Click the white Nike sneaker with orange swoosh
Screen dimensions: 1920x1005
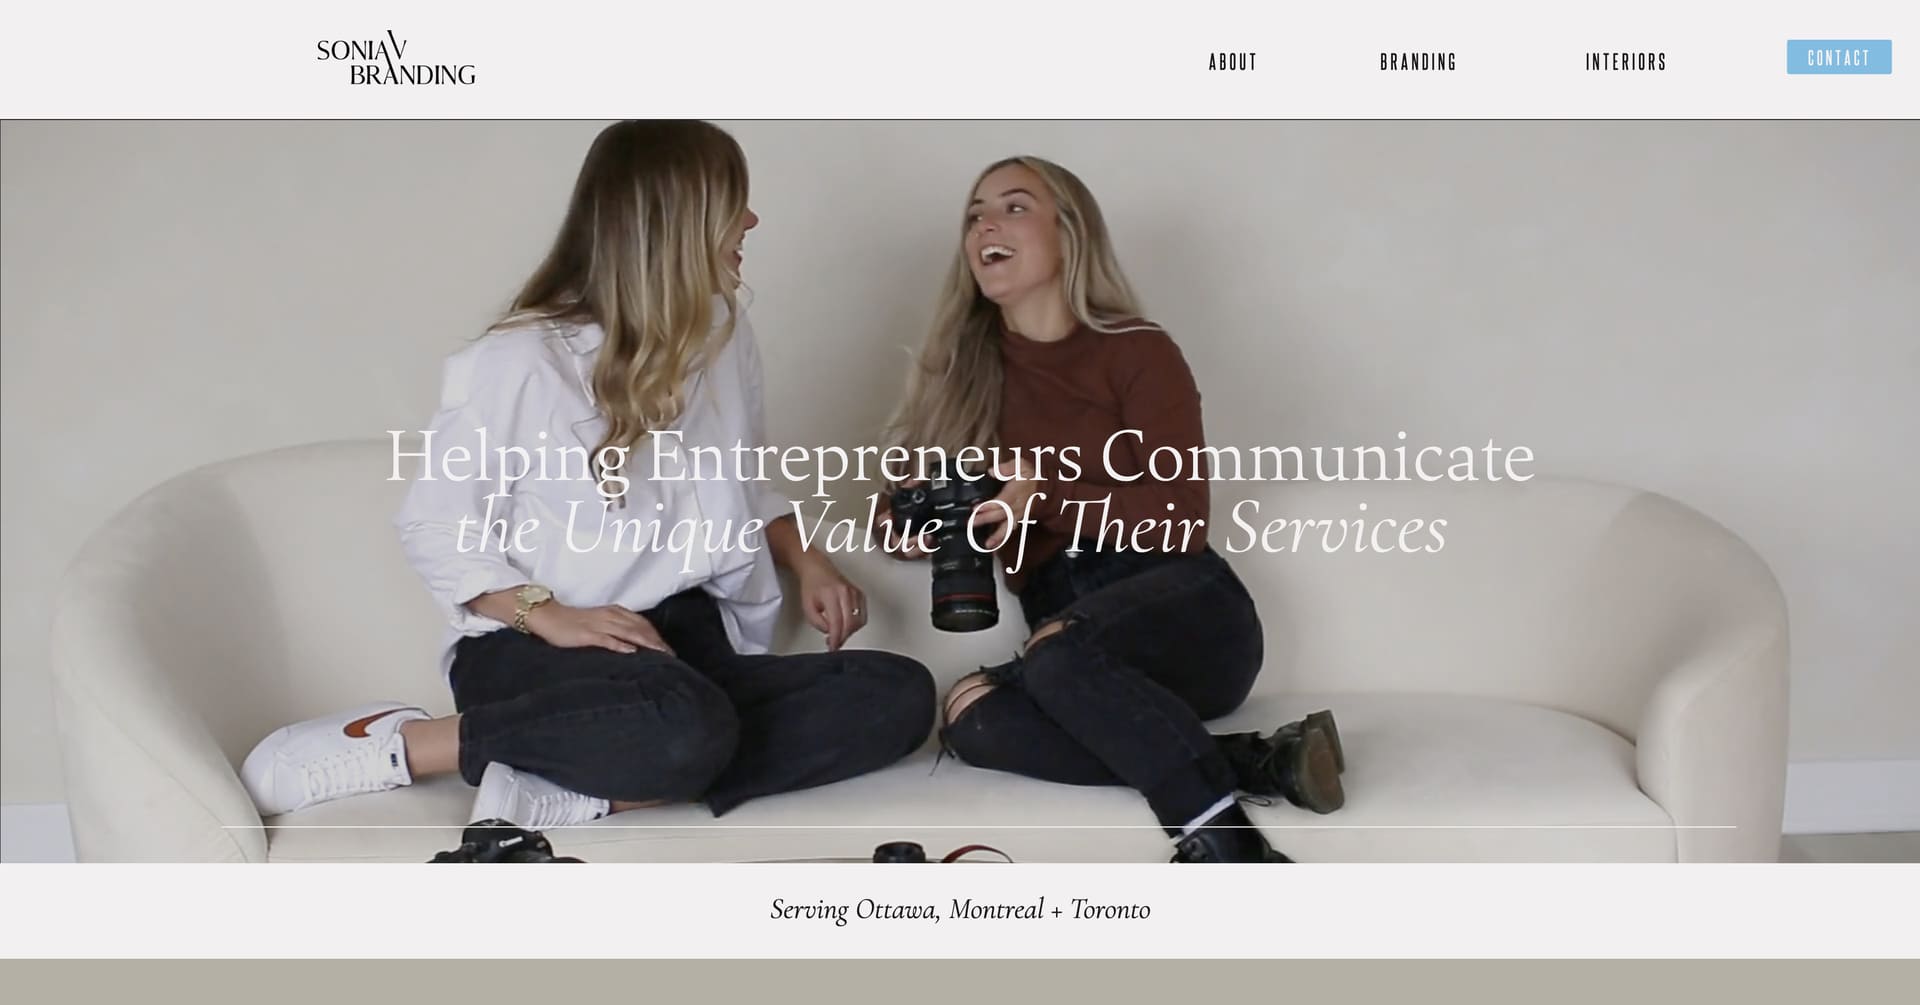point(335,755)
